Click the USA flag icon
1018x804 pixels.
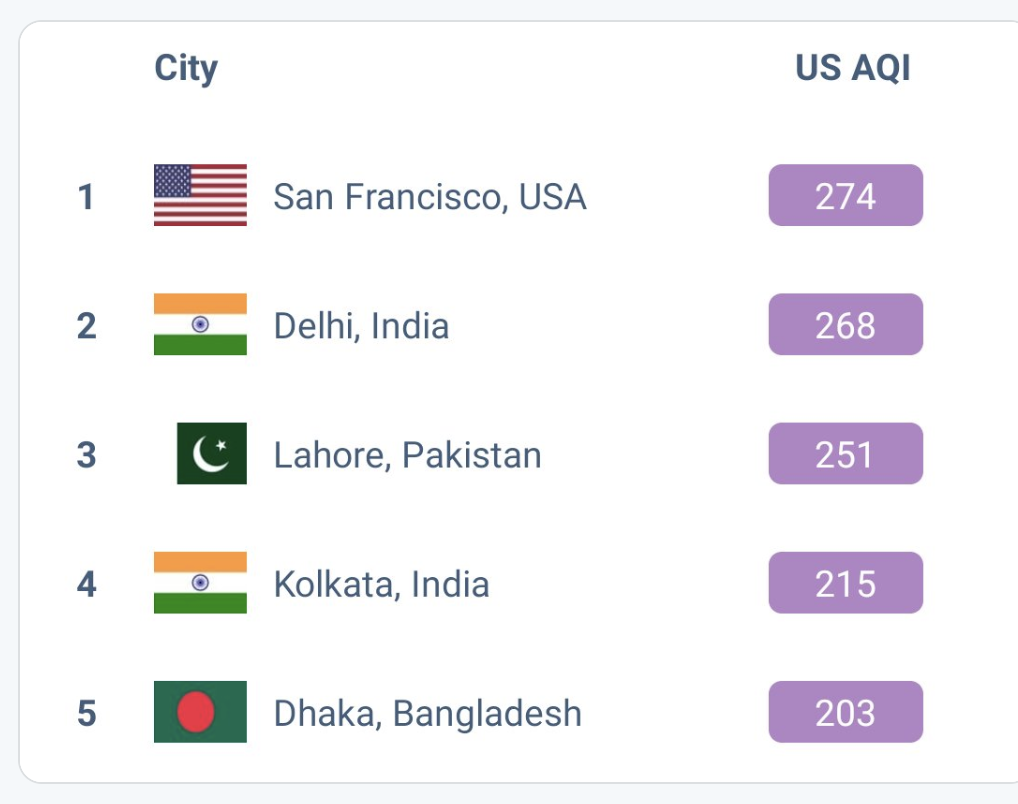tap(200, 195)
